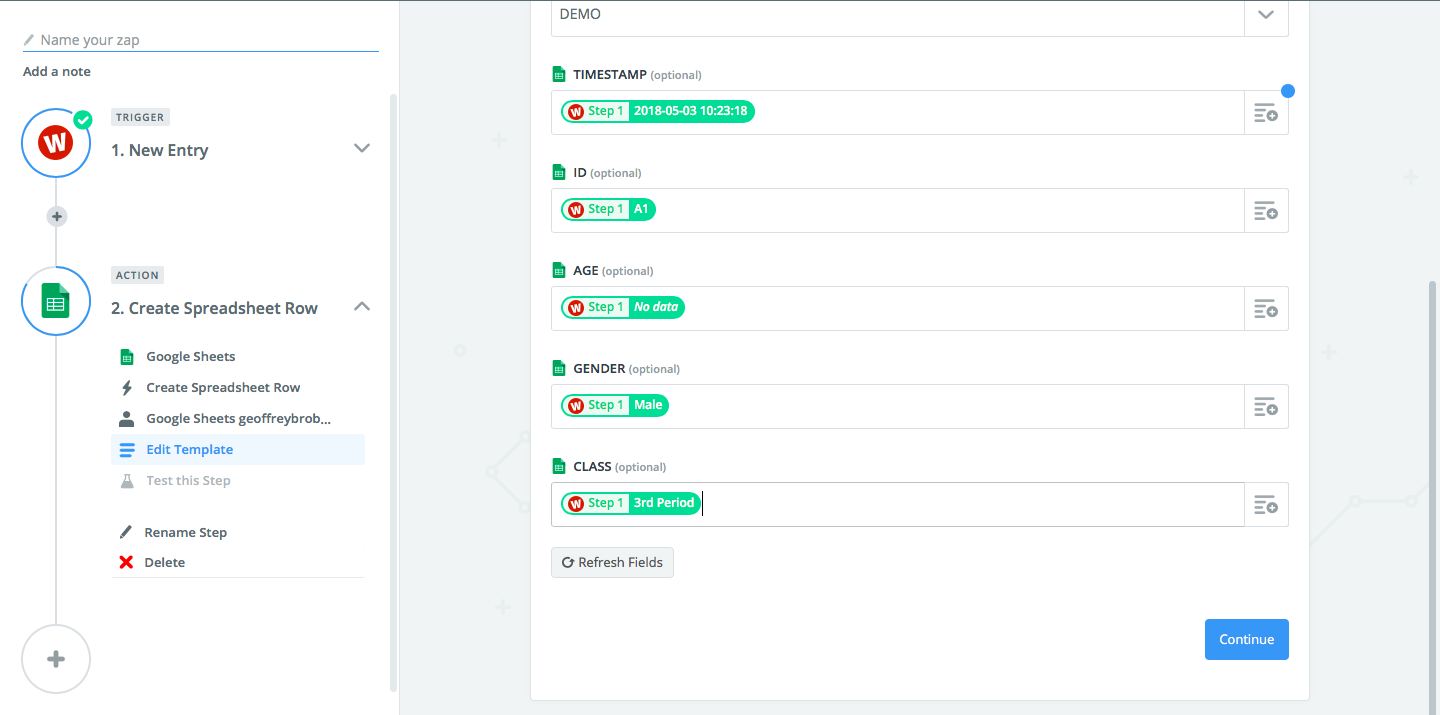The width and height of the screenshot is (1440, 715).
Task: Click the 1. New Entry title
Action: (x=160, y=150)
